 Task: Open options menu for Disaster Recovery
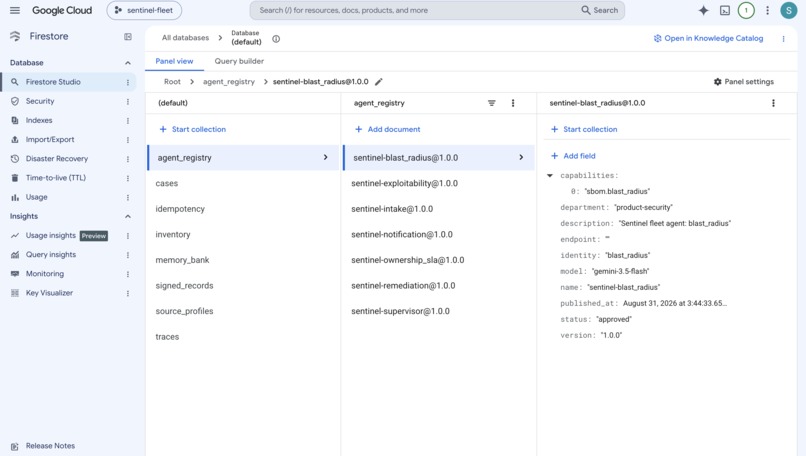(128, 159)
